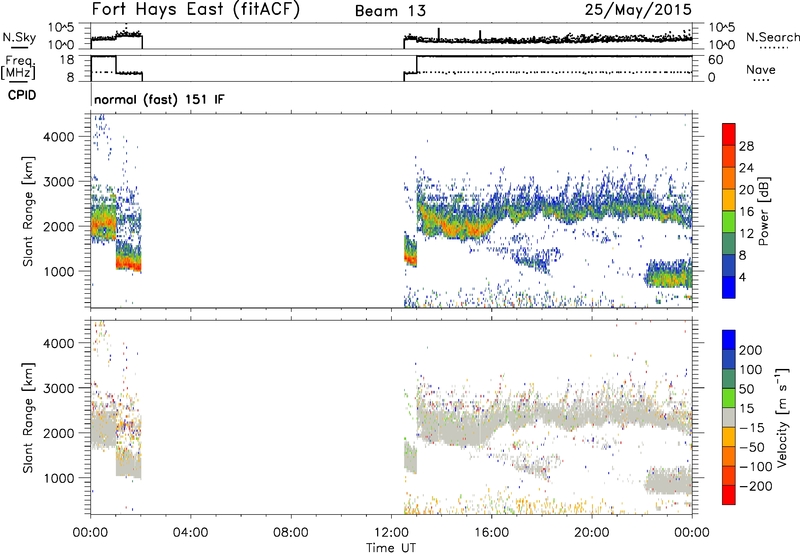Click the "N.Search" legend label
This screenshot has width=800, height=554.
click(772, 37)
